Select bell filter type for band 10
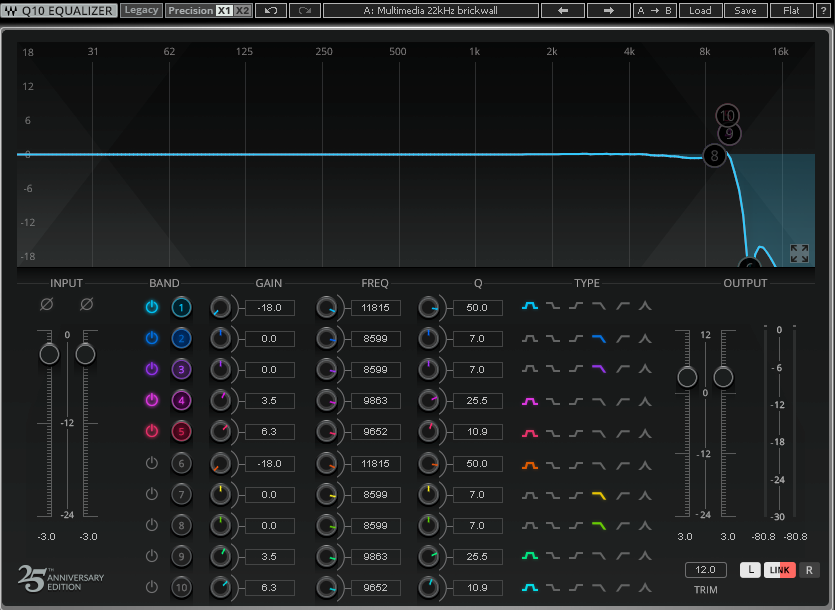Screen dimensions: 835x610 pos(530,588)
